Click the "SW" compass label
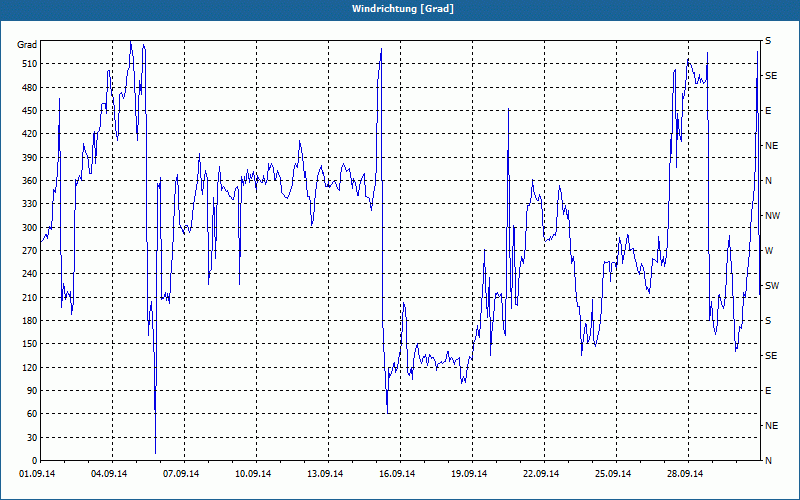 click(x=772, y=286)
